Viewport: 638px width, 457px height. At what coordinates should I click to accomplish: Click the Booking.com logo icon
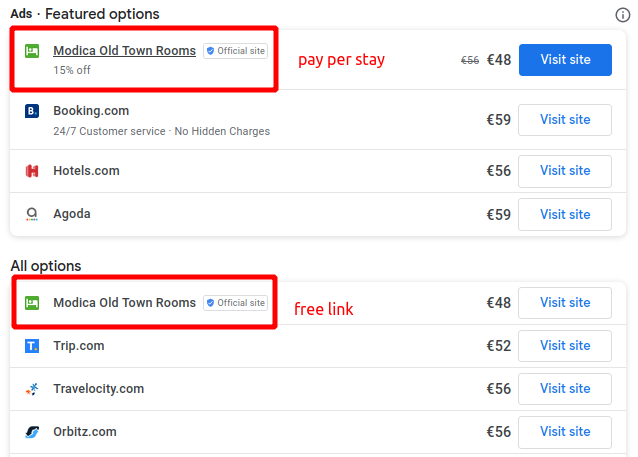click(32, 111)
